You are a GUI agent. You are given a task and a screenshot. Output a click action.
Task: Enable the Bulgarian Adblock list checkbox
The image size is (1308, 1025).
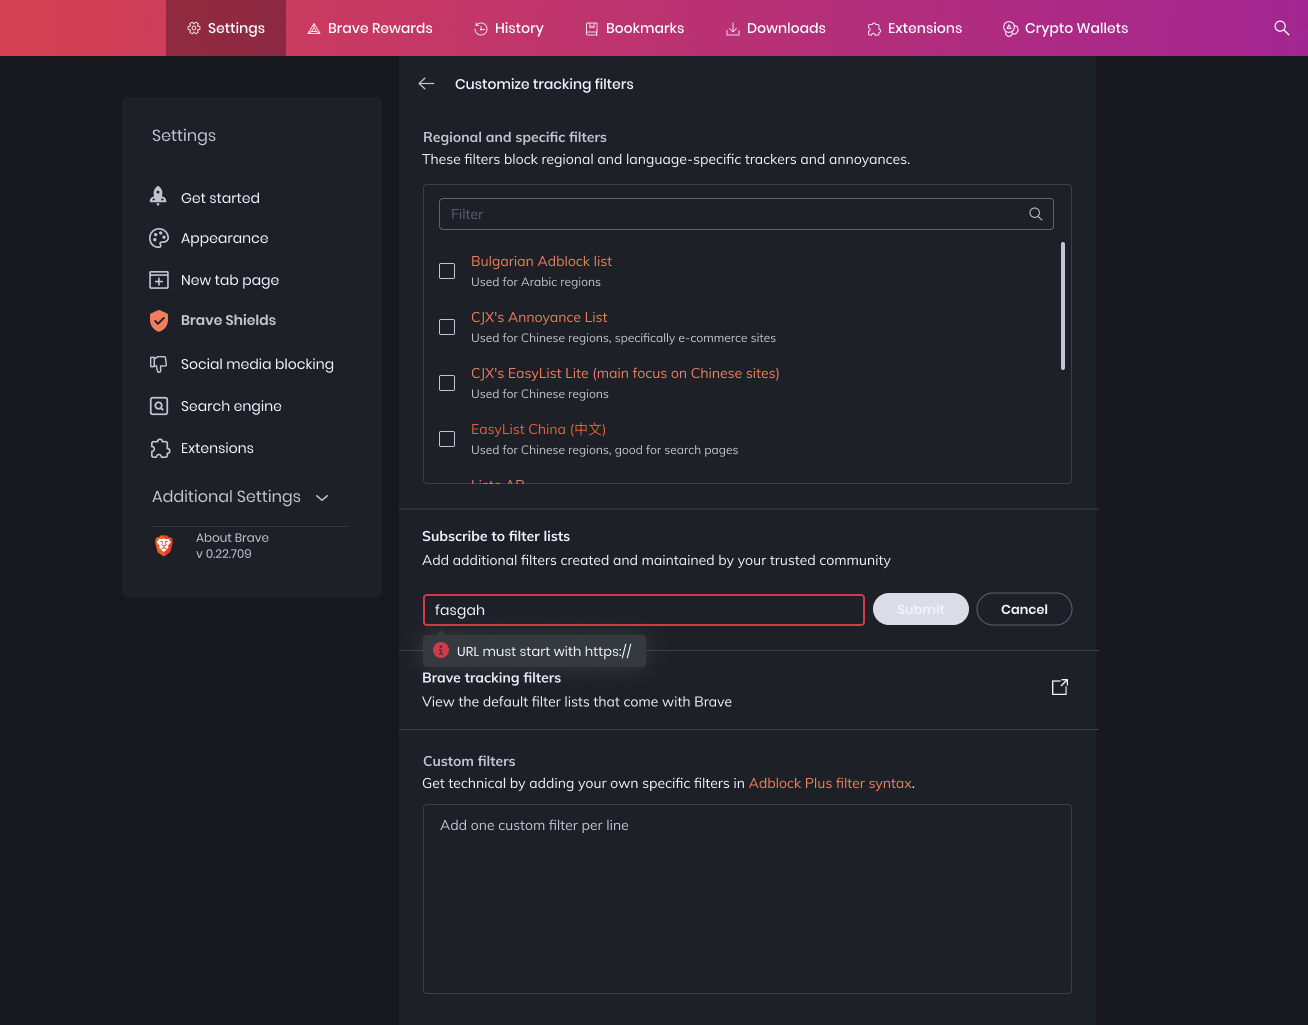pyautogui.click(x=447, y=271)
